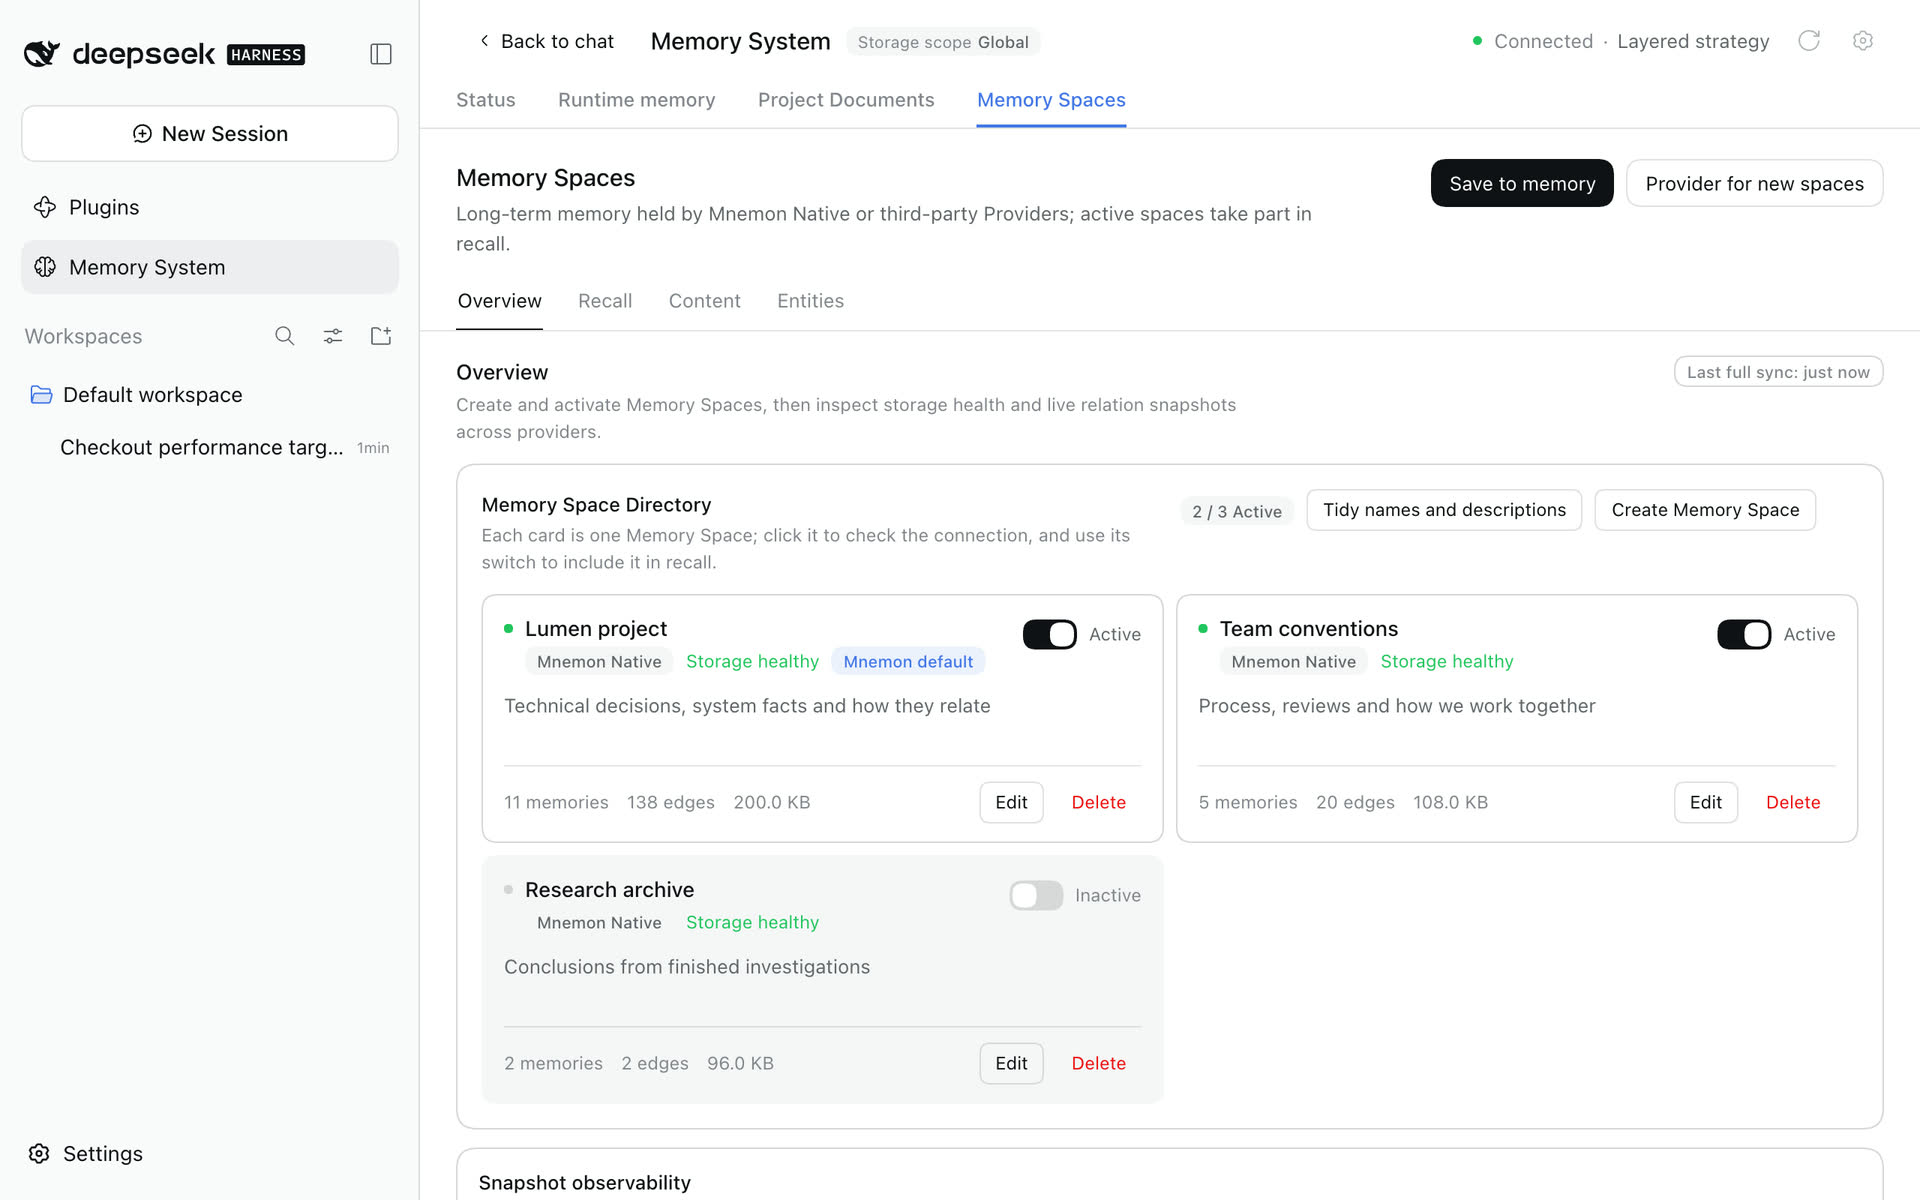
Task: Click the sidebar Settings gear icon
Action: click(x=39, y=1153)
